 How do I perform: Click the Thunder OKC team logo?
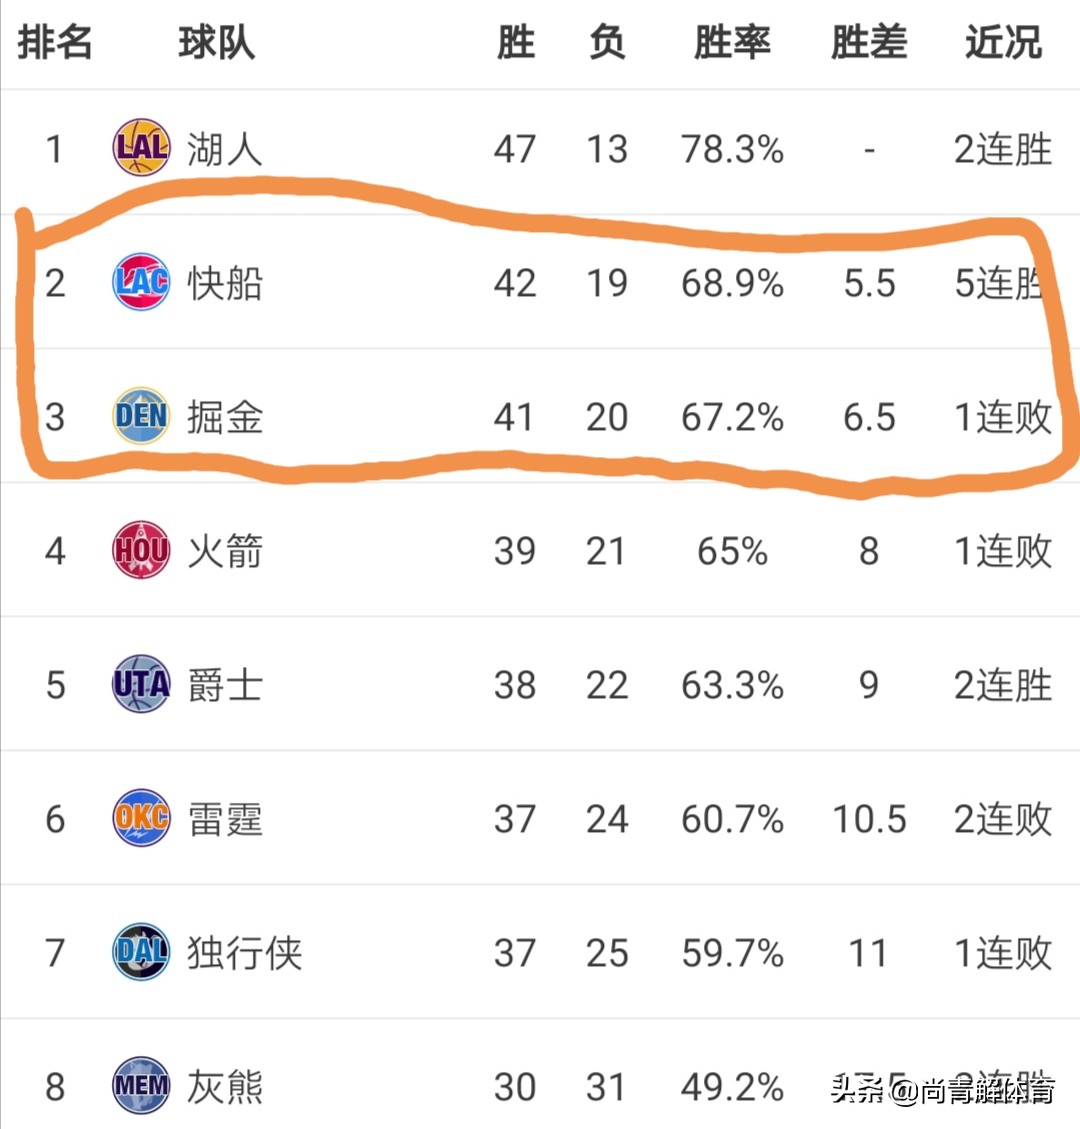click(x=141, y=817)
